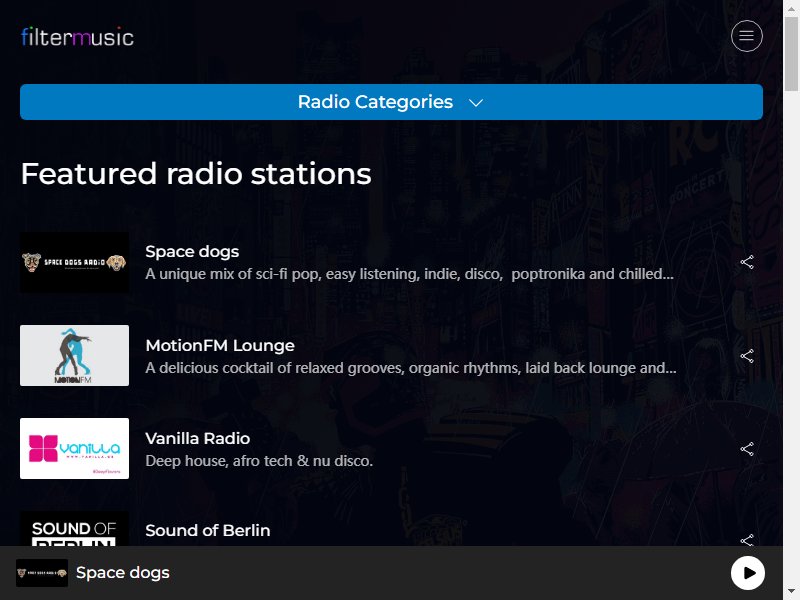Click the page's vertical scrollbar thumb

tap(791, 54)
